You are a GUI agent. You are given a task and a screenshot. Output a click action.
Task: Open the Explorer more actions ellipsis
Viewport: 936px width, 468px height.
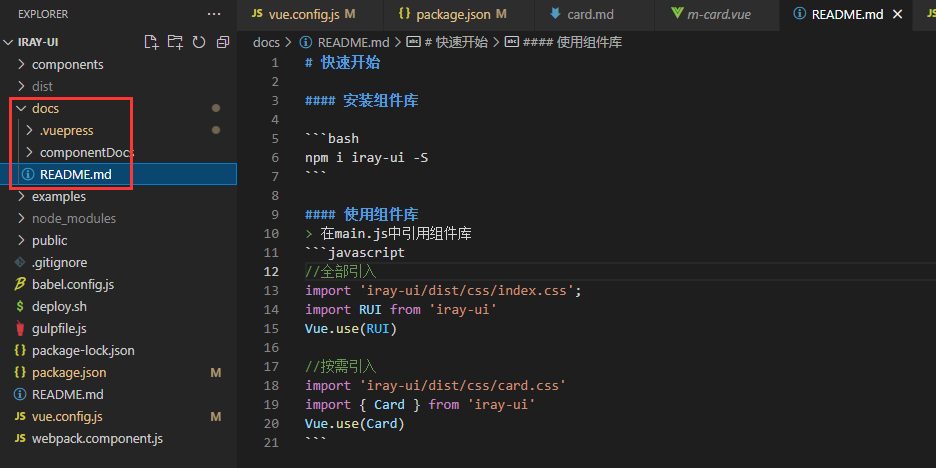pyautogui.click(x=214, y=14)
